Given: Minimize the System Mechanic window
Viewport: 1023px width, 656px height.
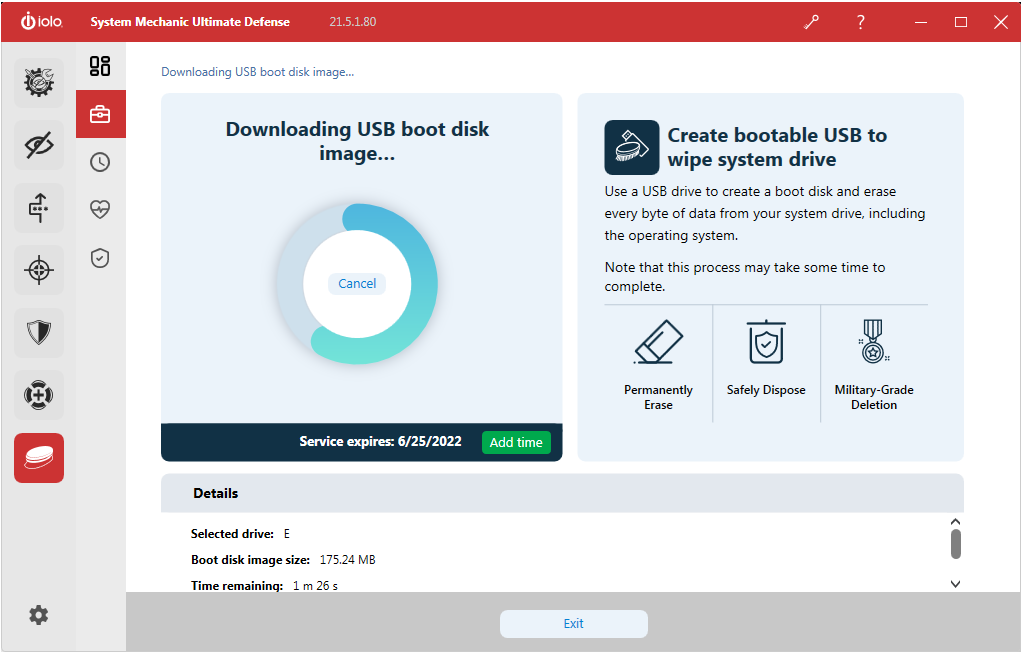Looking at the screenshot, I should (921, 22).
